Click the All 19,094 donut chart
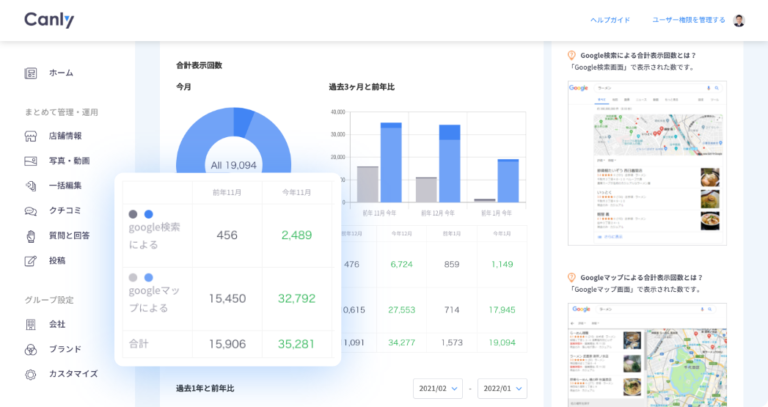The width and height of the screenshot is (768, 407). point(233,140)
